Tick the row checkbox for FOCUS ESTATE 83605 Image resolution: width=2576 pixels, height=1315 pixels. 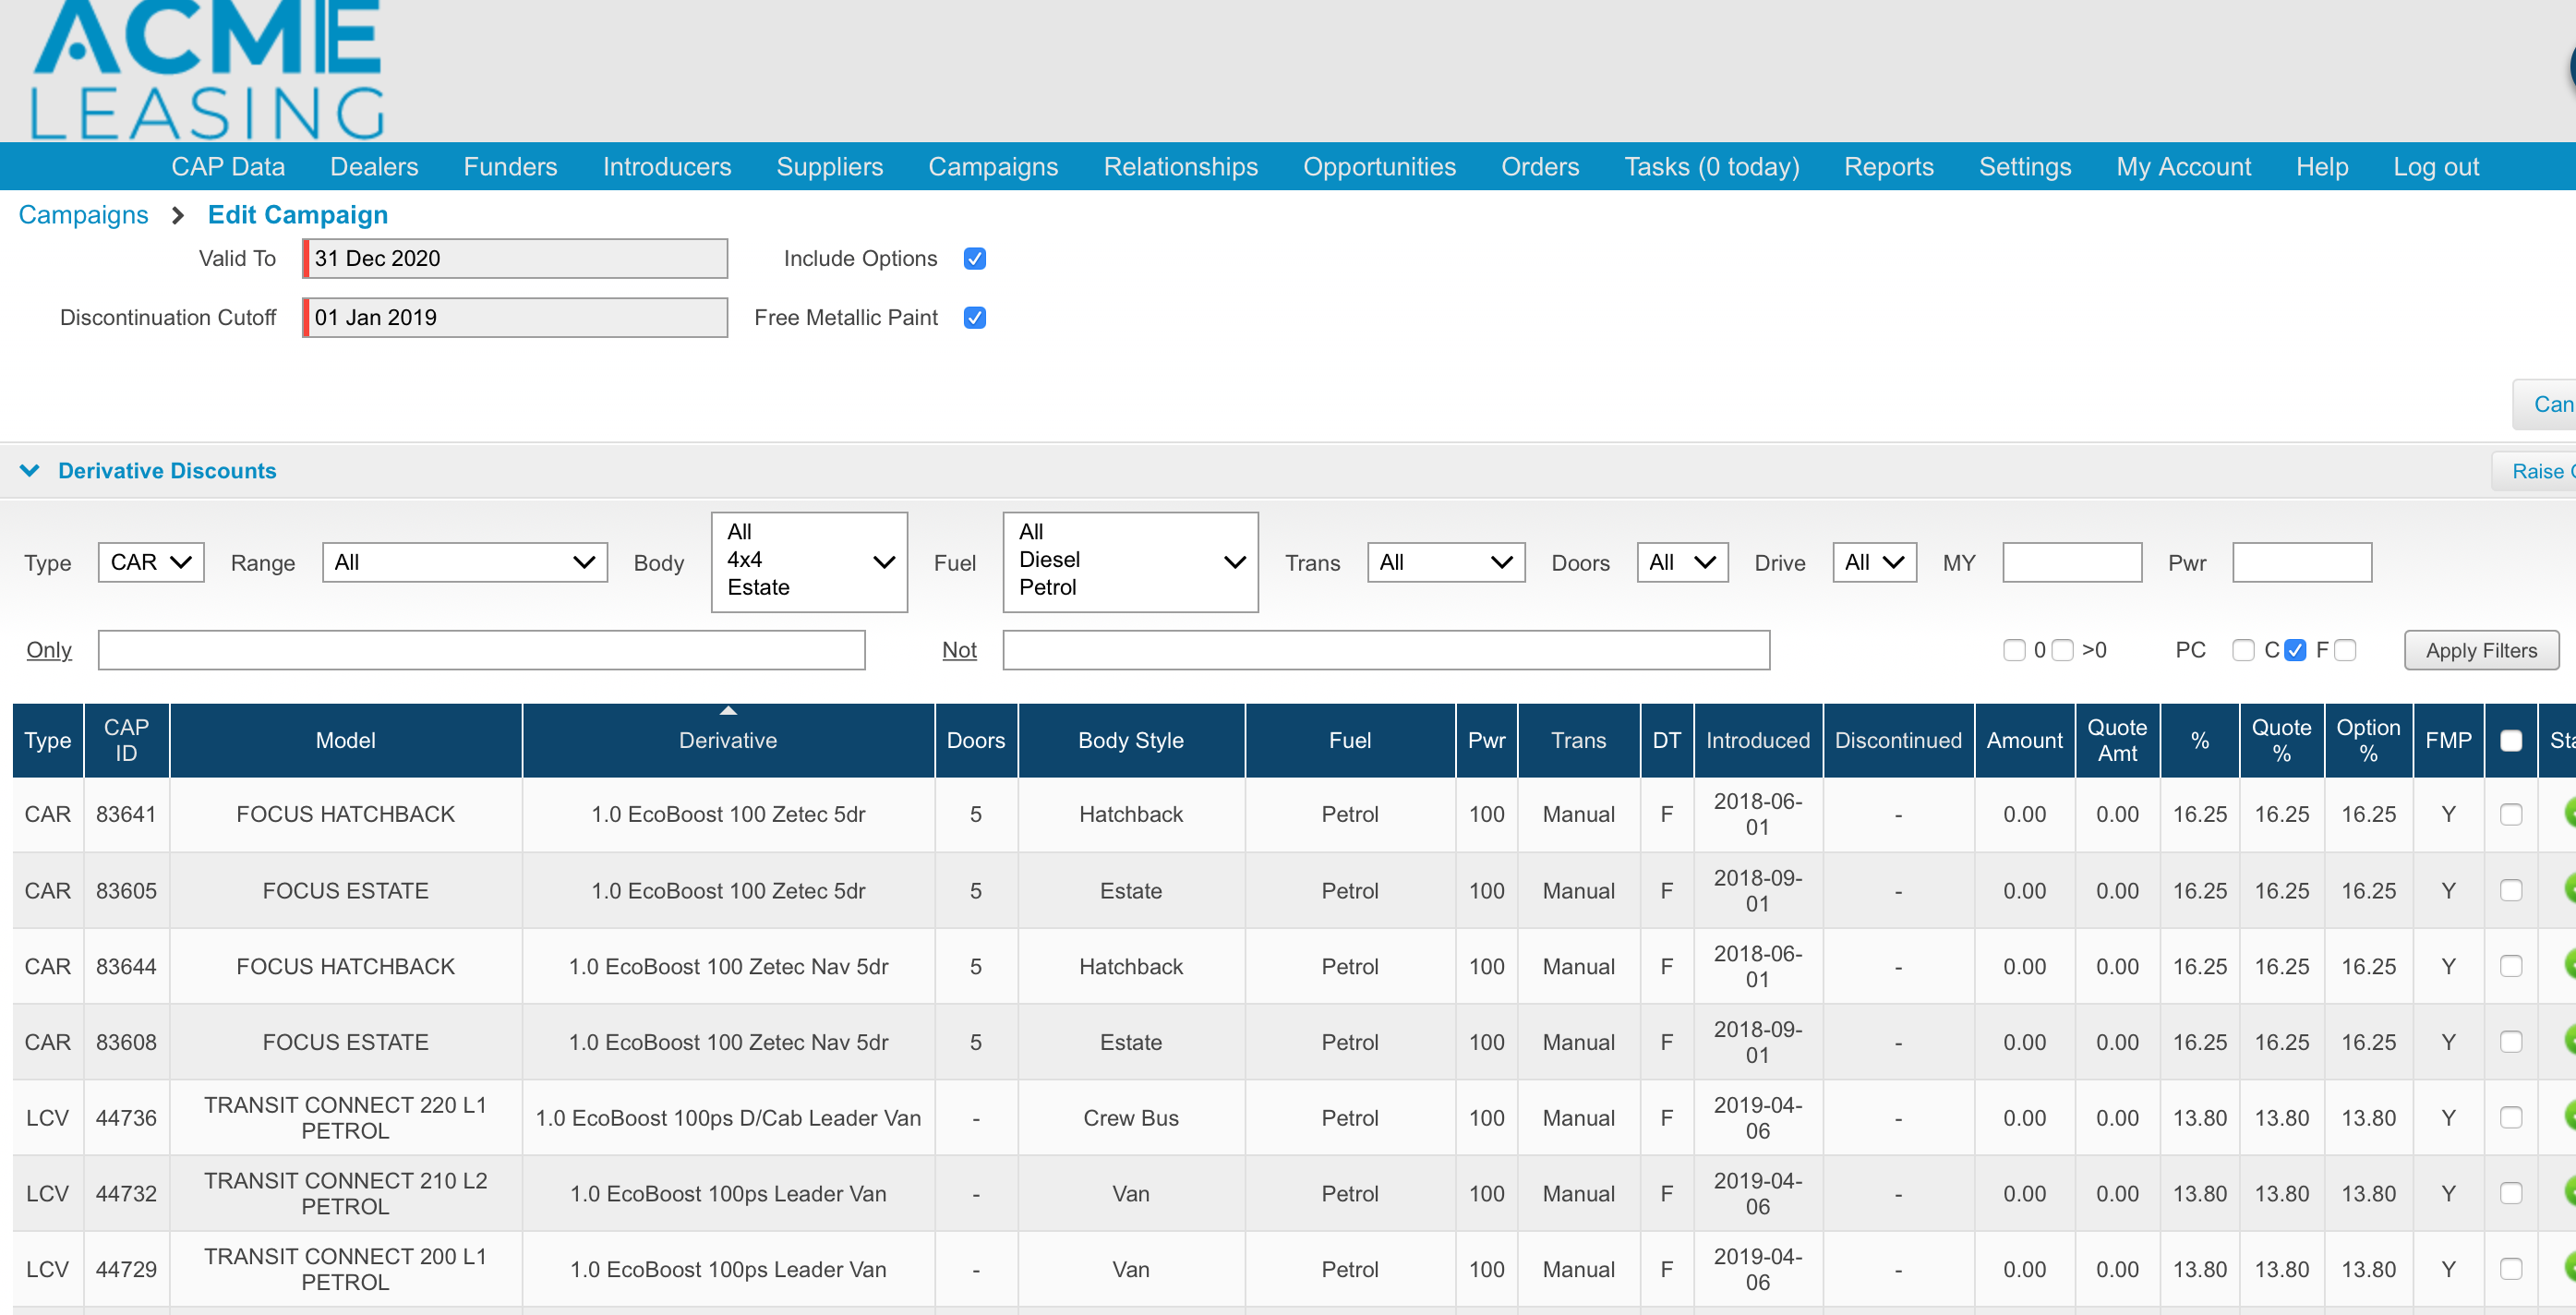tap(2510, 890)
